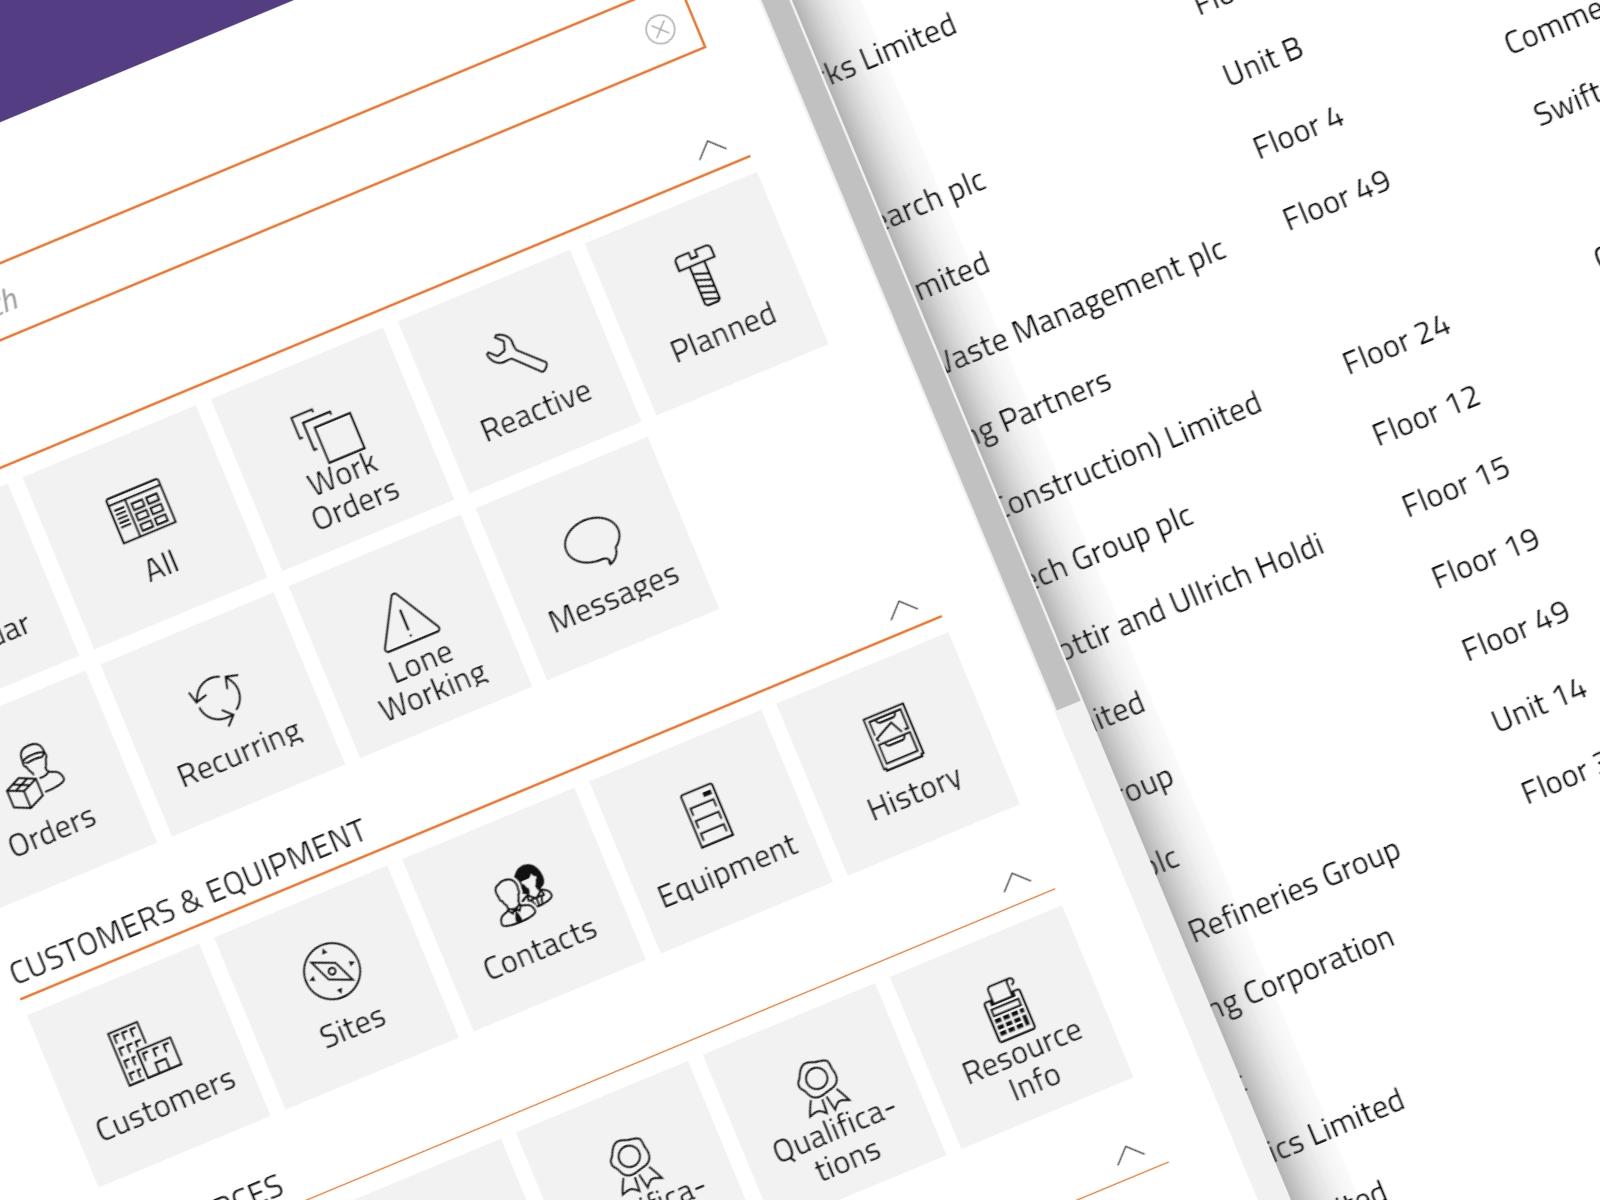Viewport: 1600px width, 1200px height.
Task: Open the Orders delivery person tile
Action: click(45, 792)
